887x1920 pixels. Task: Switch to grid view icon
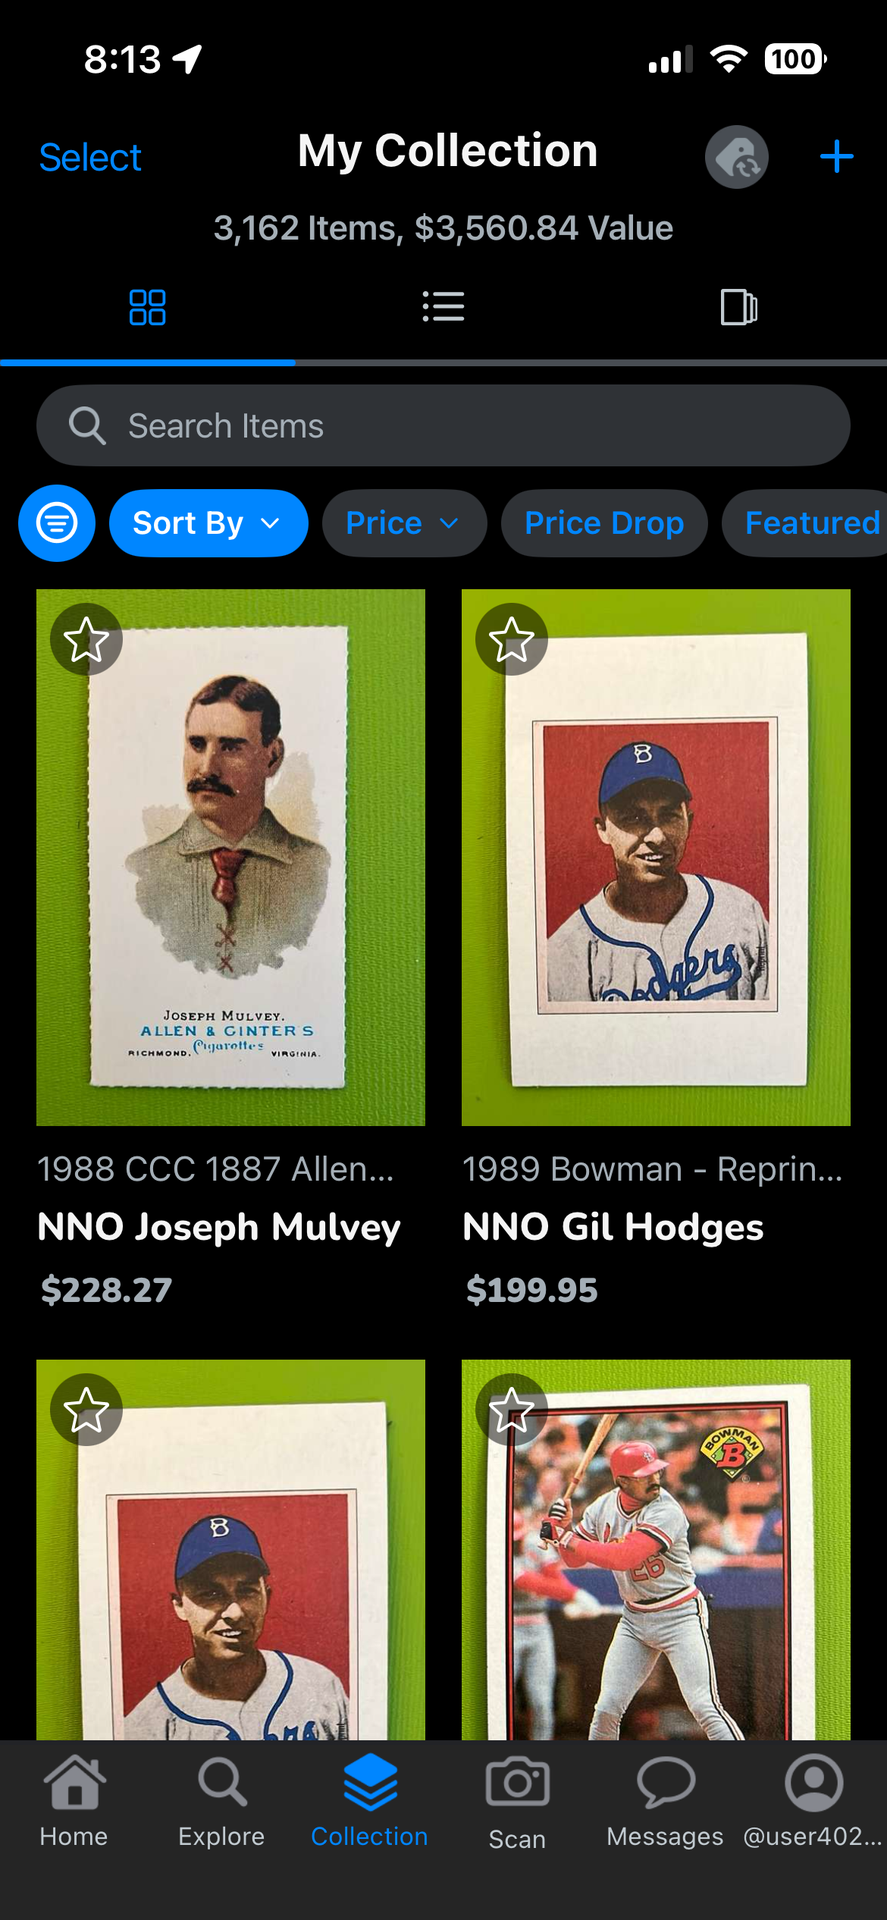pos(147,307)
